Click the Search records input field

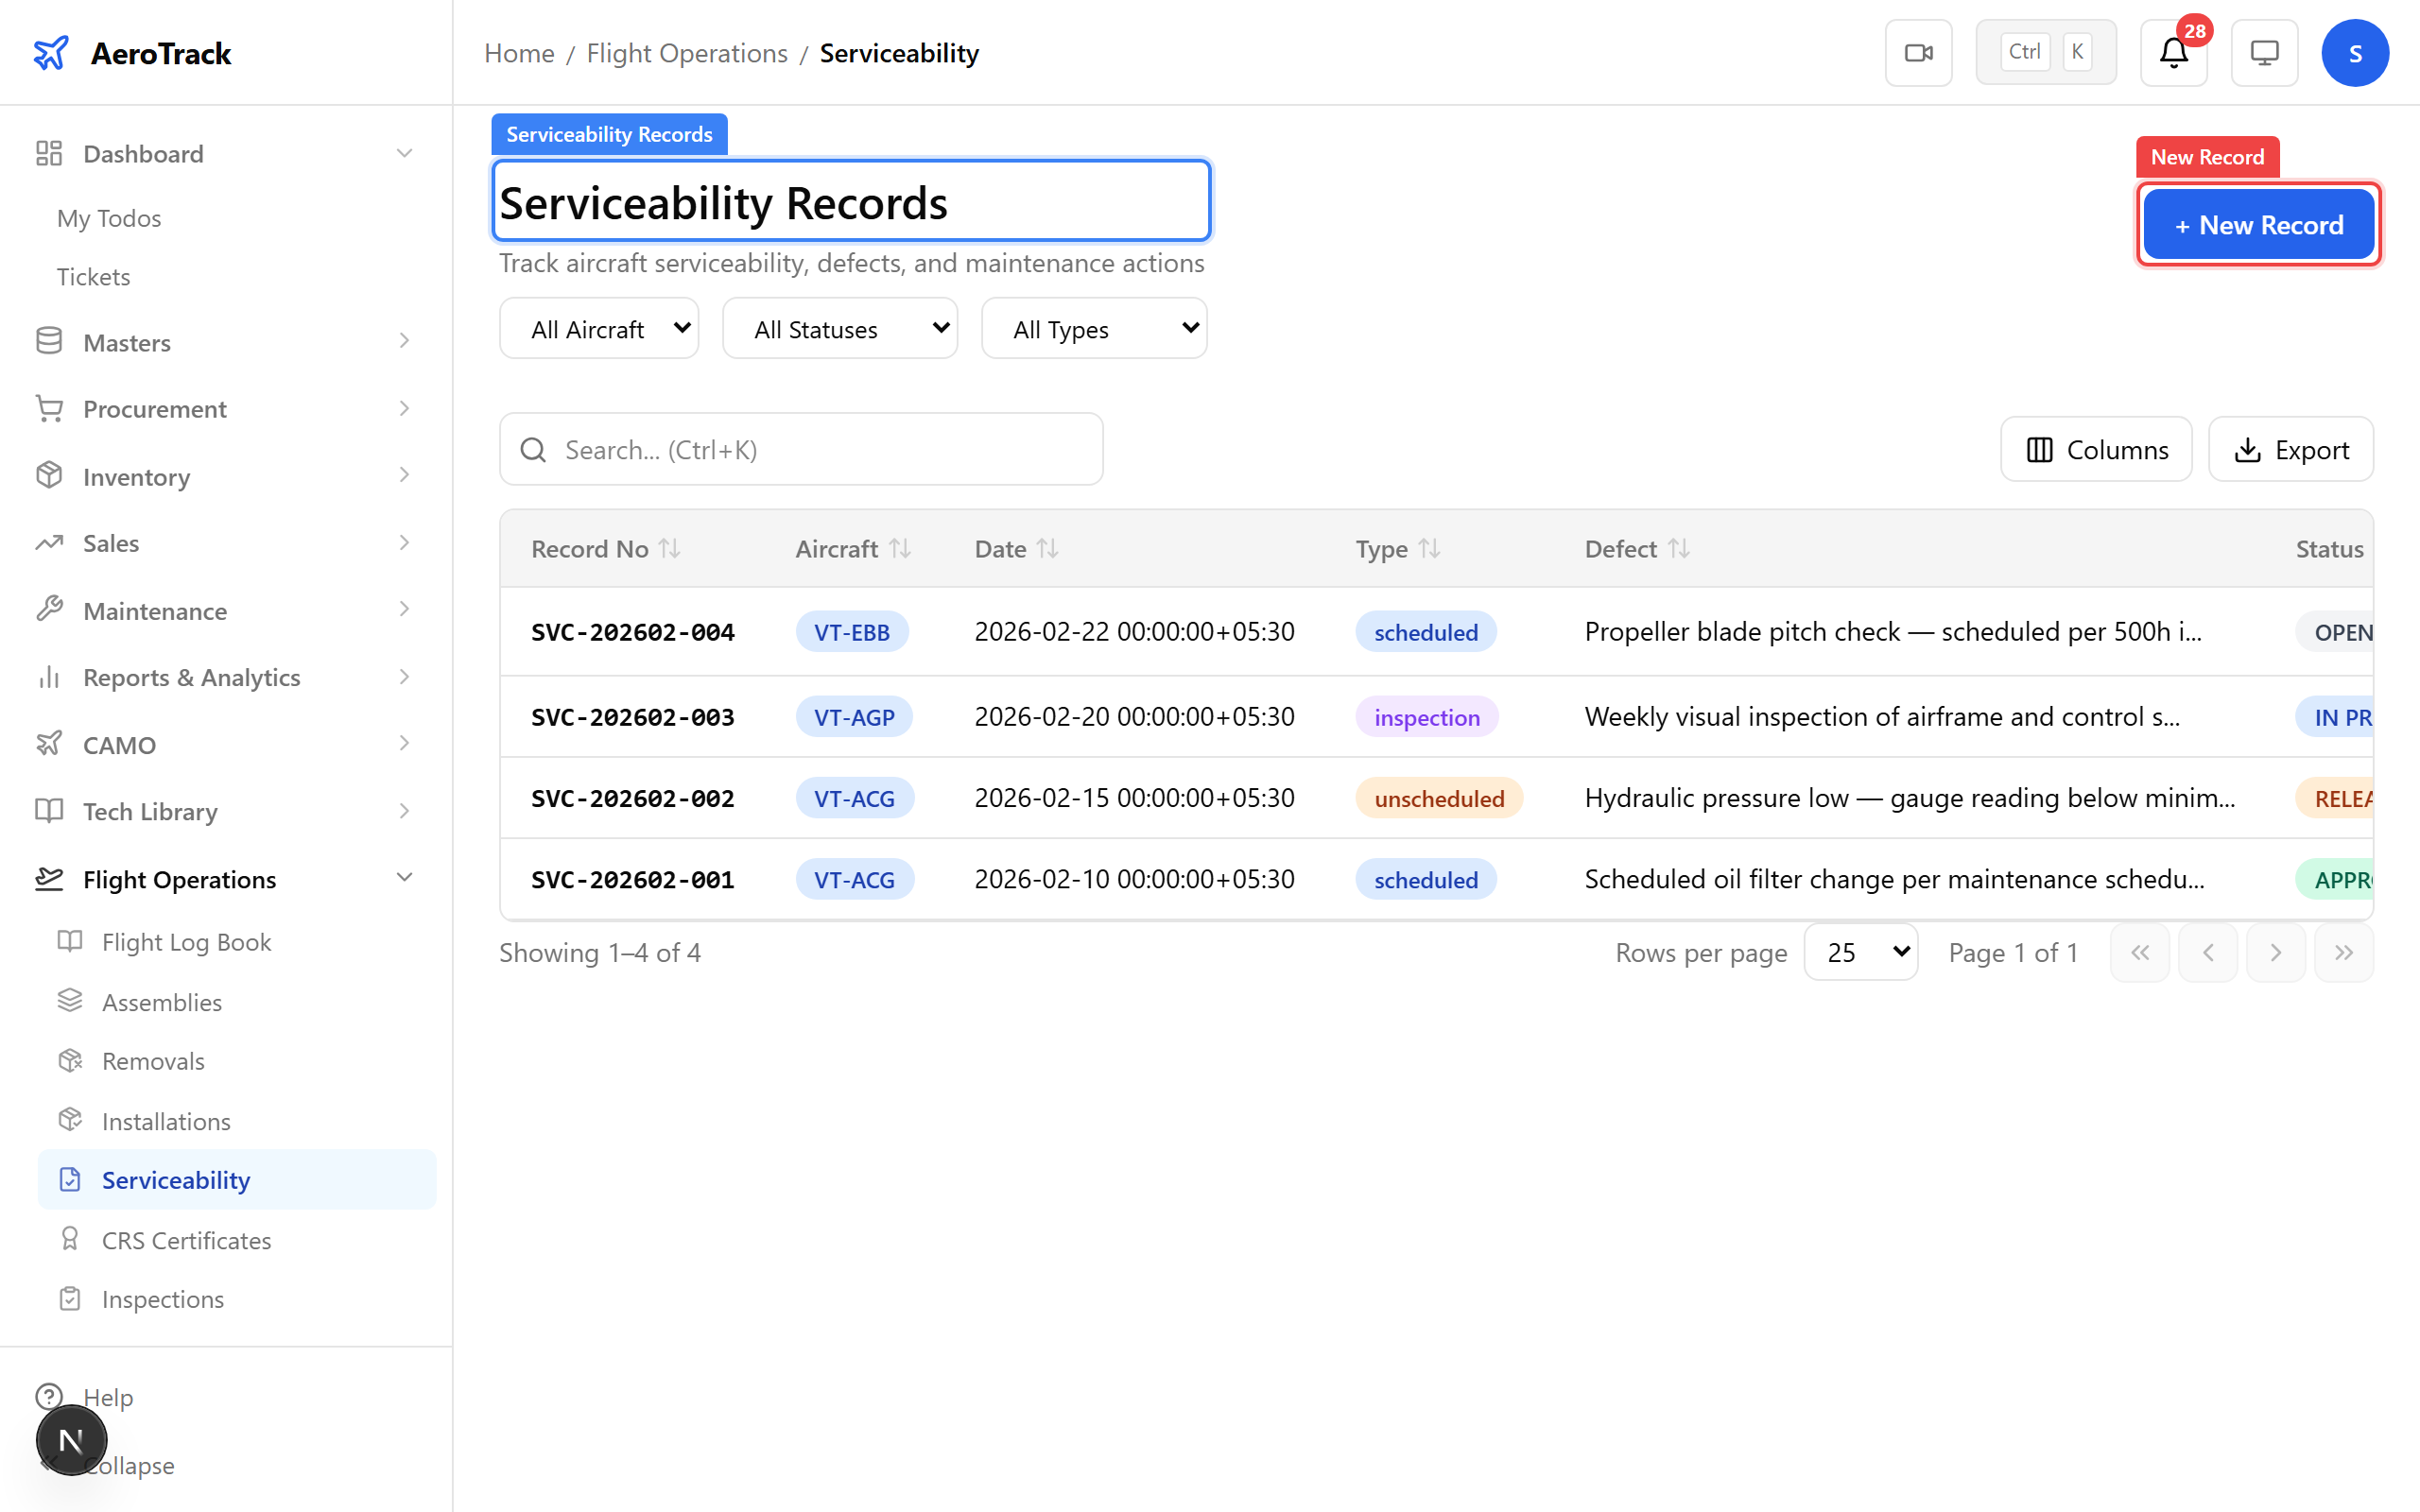(x=820, y=450)
